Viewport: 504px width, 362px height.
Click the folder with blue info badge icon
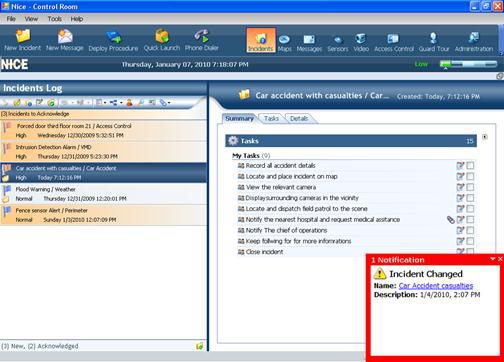pos(29,103)
